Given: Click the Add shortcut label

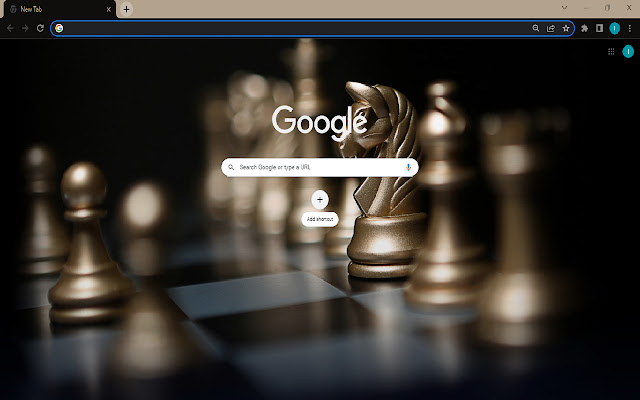Looking at the screenshot, I should click(x=320, y=219).
